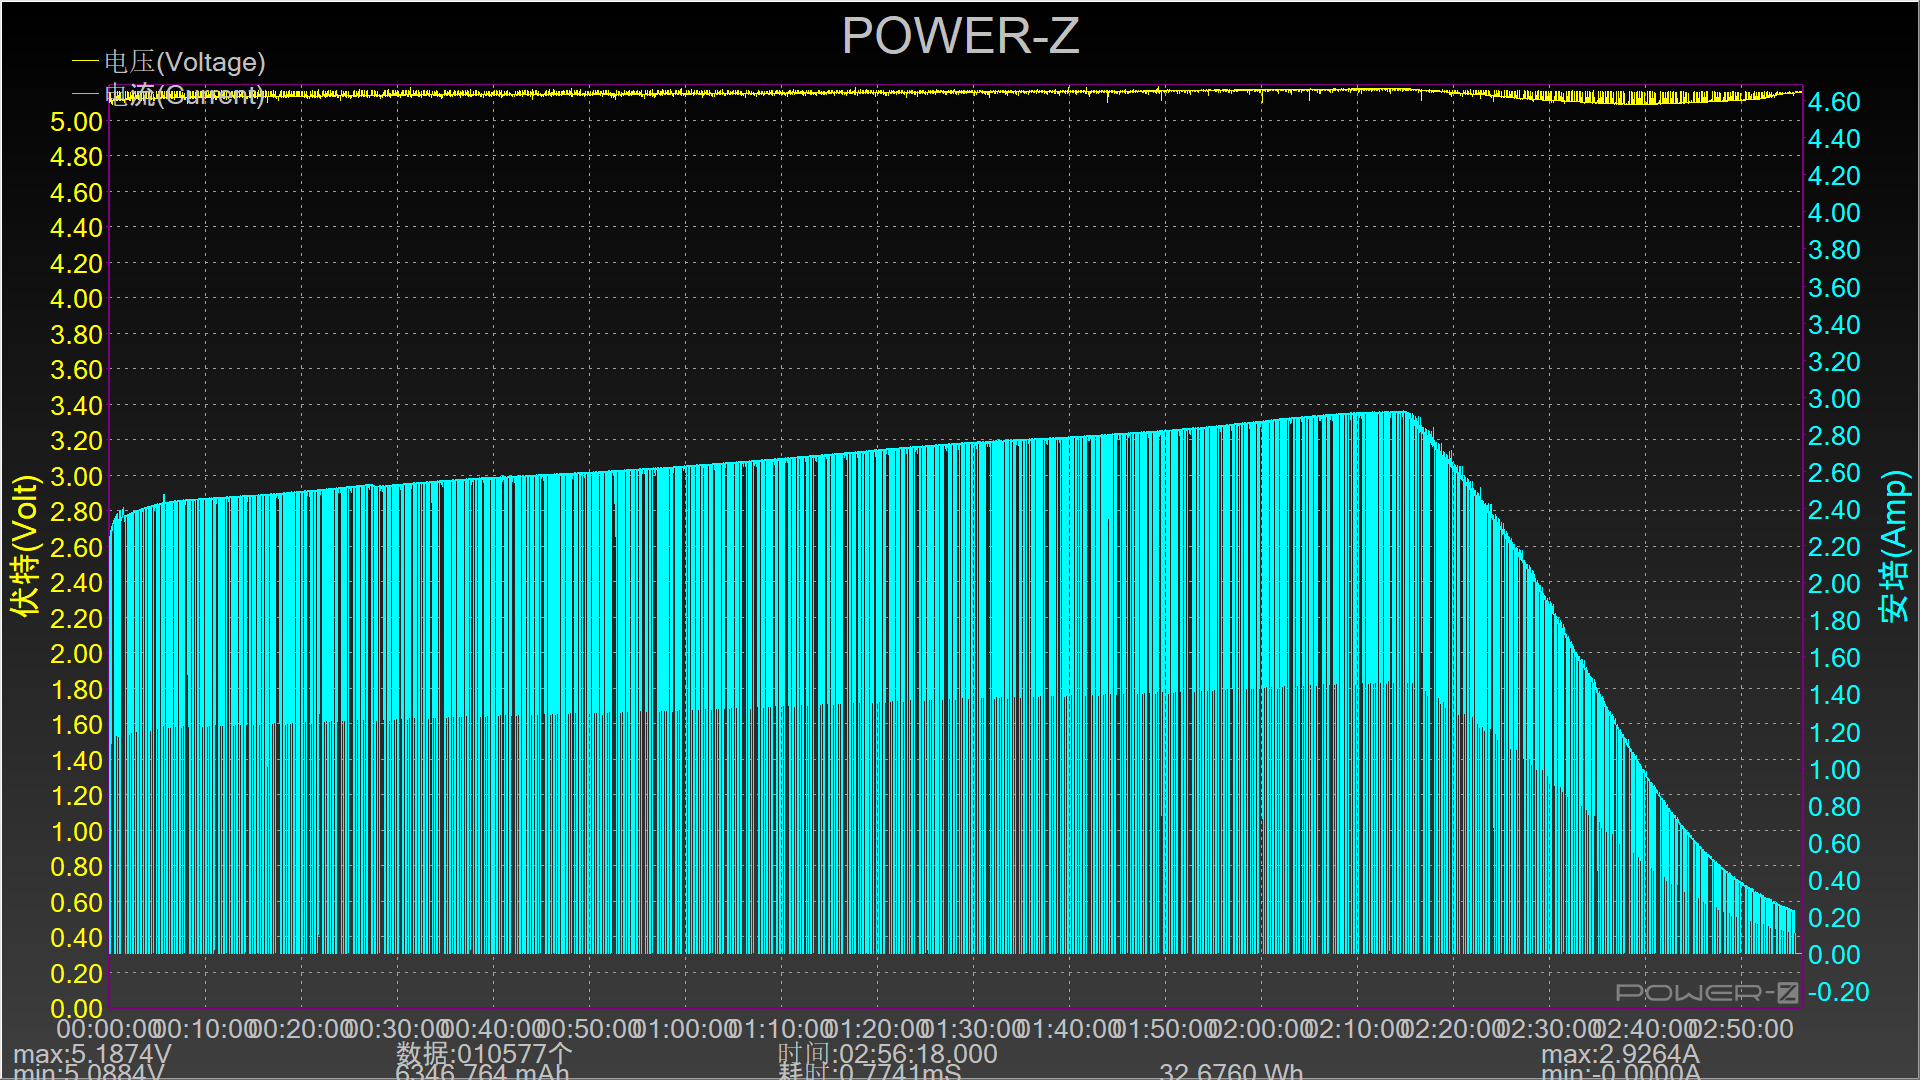Click the 4.80 tick on yellow voltage axis

coord(77,157)
